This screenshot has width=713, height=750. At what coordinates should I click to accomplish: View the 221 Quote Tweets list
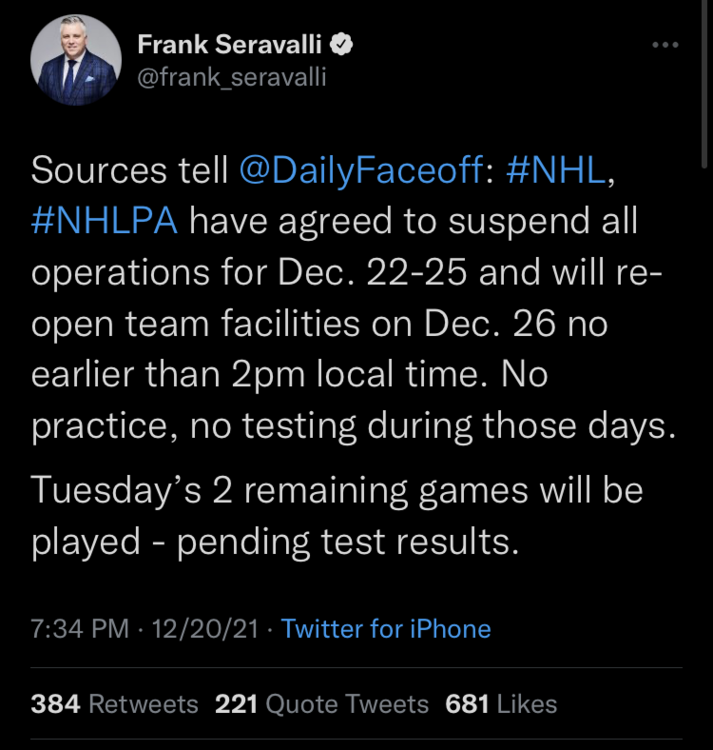pyautogui.click(x=321, y=704)
